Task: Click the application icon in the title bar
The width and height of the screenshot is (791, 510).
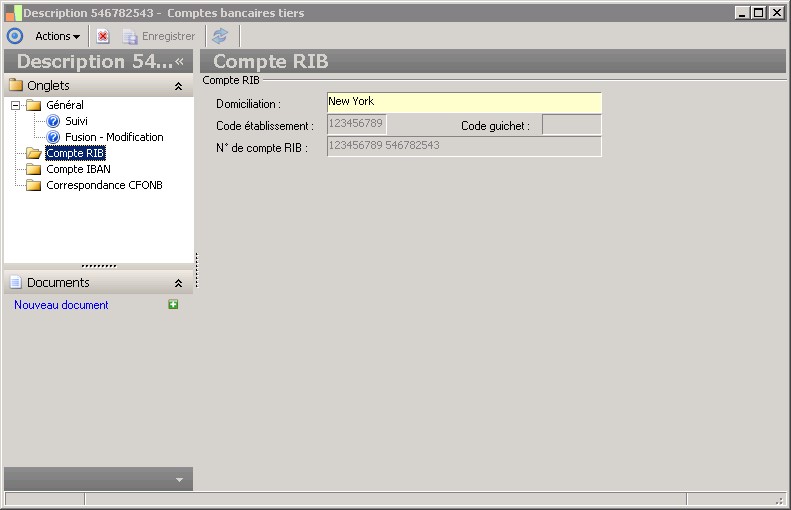Action: pyautogui.click(x=14, y=13)
